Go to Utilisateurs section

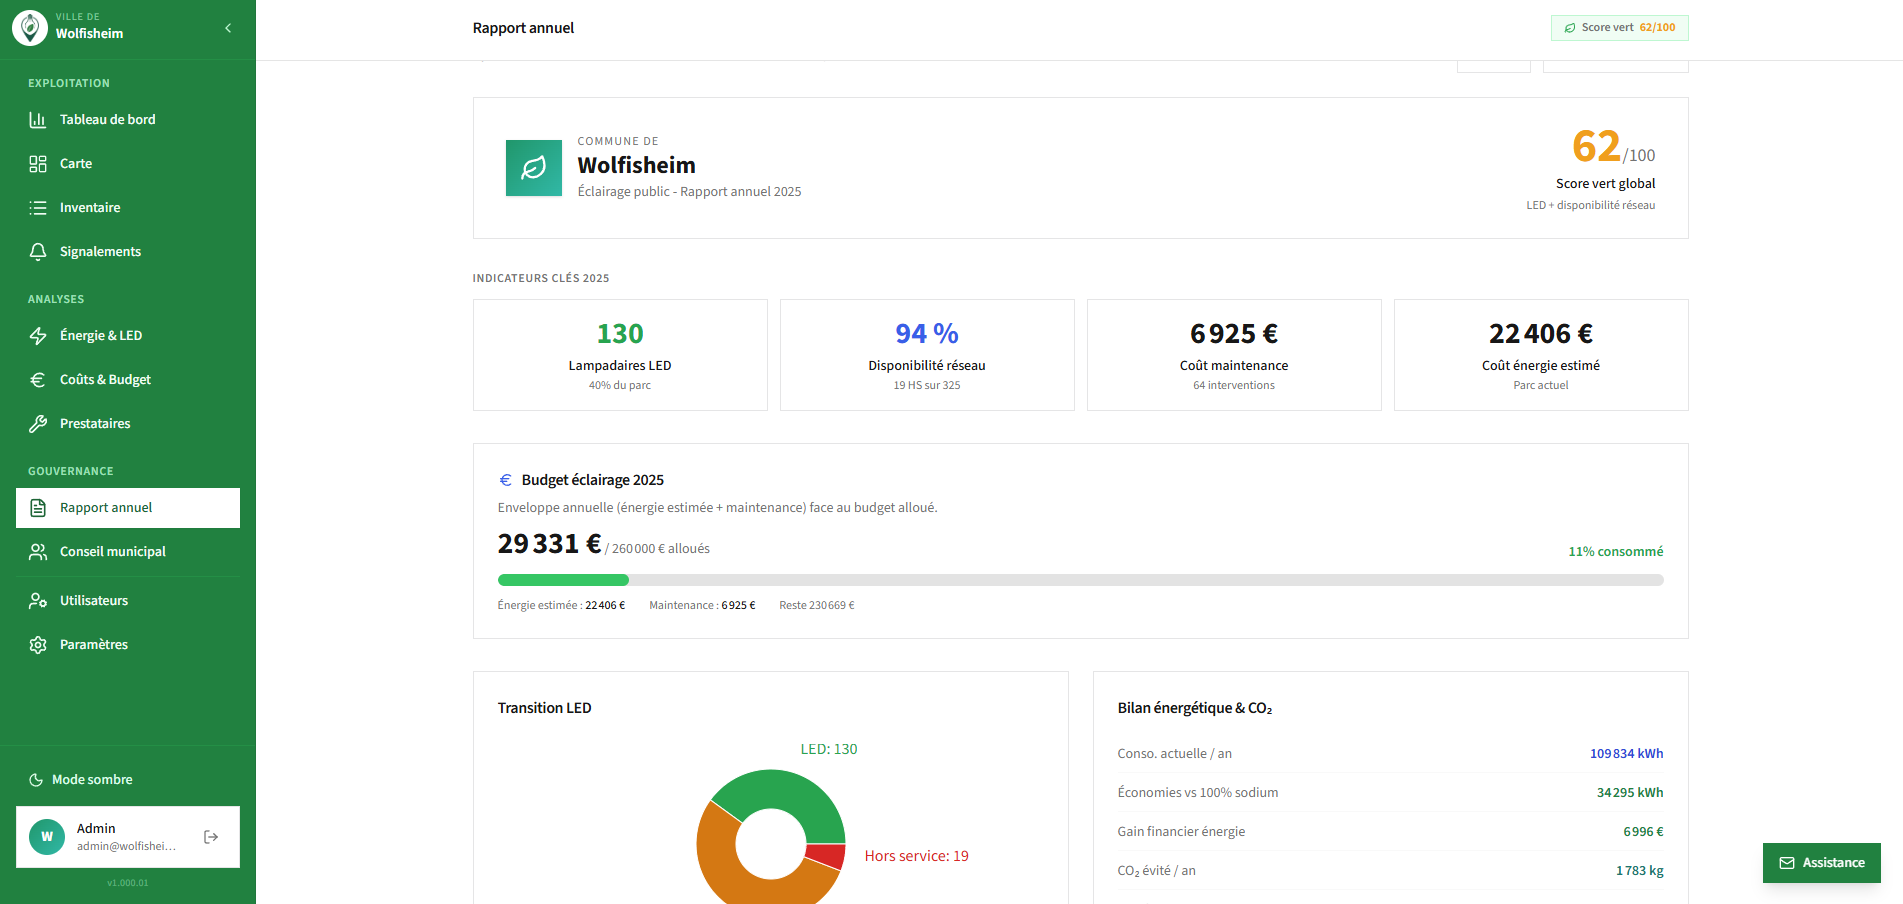pyautogui.click(x=128, y=601)
